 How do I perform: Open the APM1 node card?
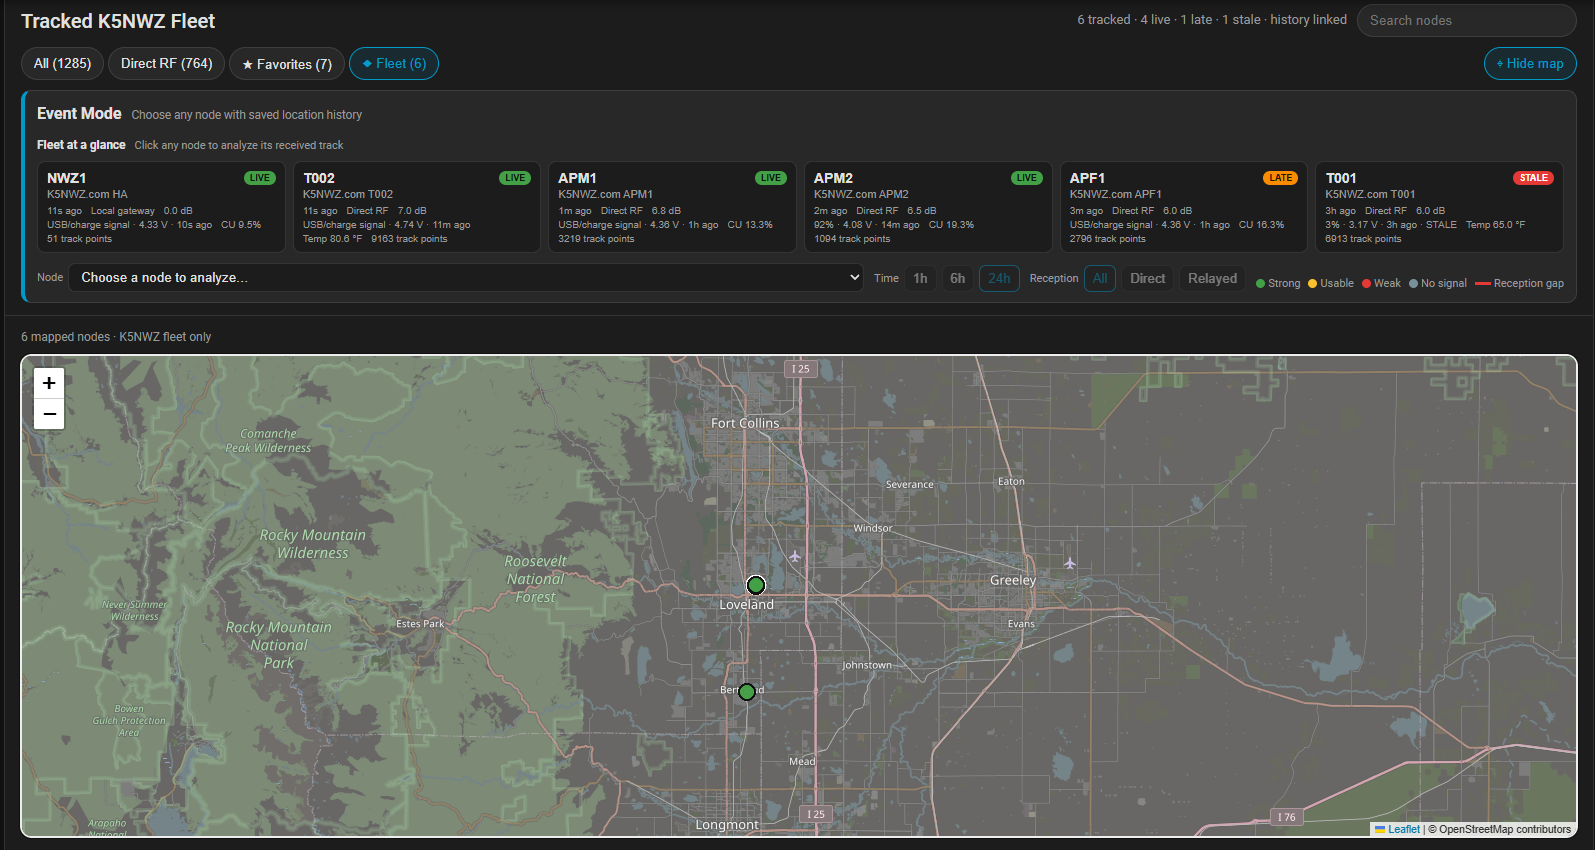click(x=672, y=207)
